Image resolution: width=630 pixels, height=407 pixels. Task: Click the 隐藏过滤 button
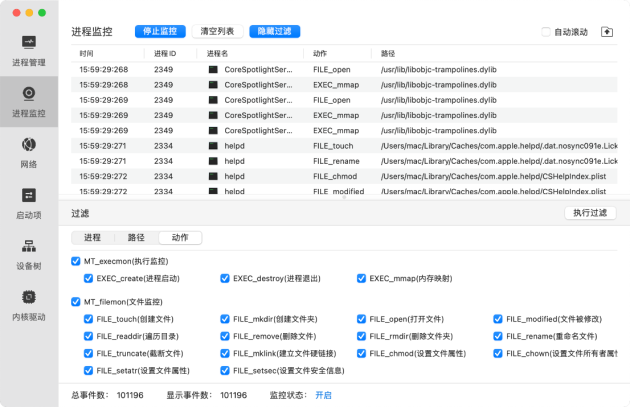274,31
